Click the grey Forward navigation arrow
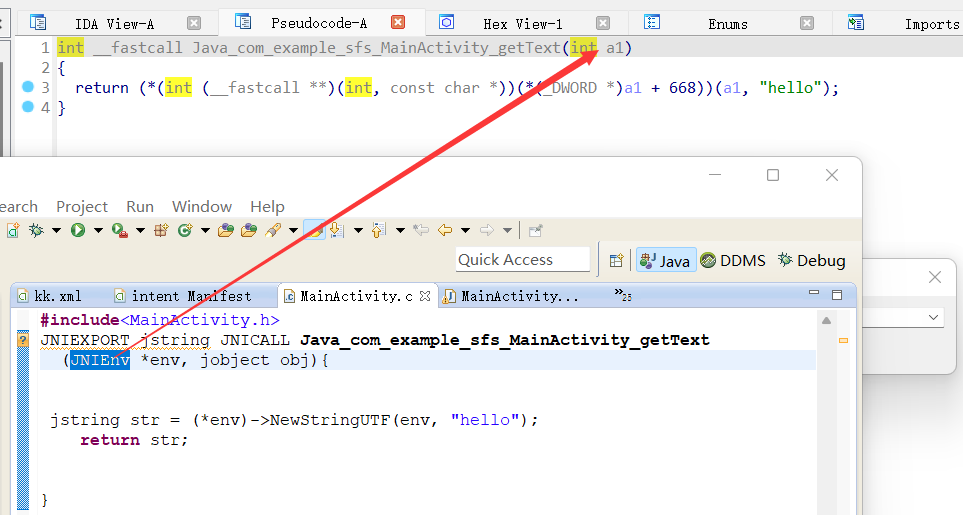 pyautogui.click(x=486, y=231)
